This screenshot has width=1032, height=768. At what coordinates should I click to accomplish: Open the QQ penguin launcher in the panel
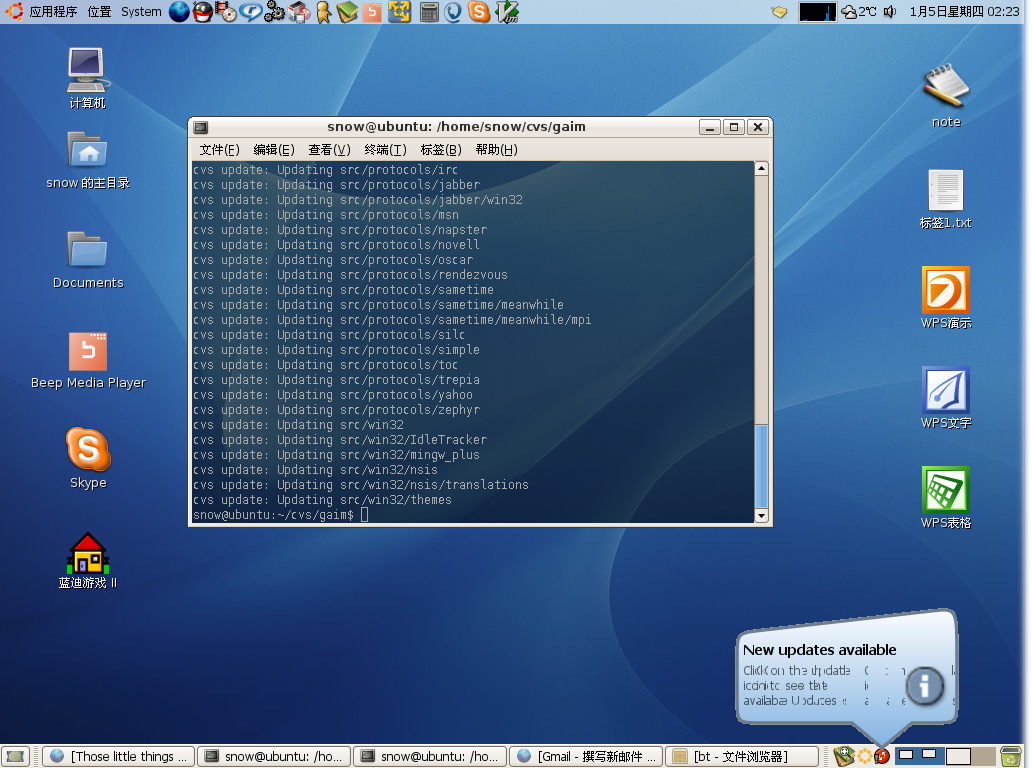[203, 12]
